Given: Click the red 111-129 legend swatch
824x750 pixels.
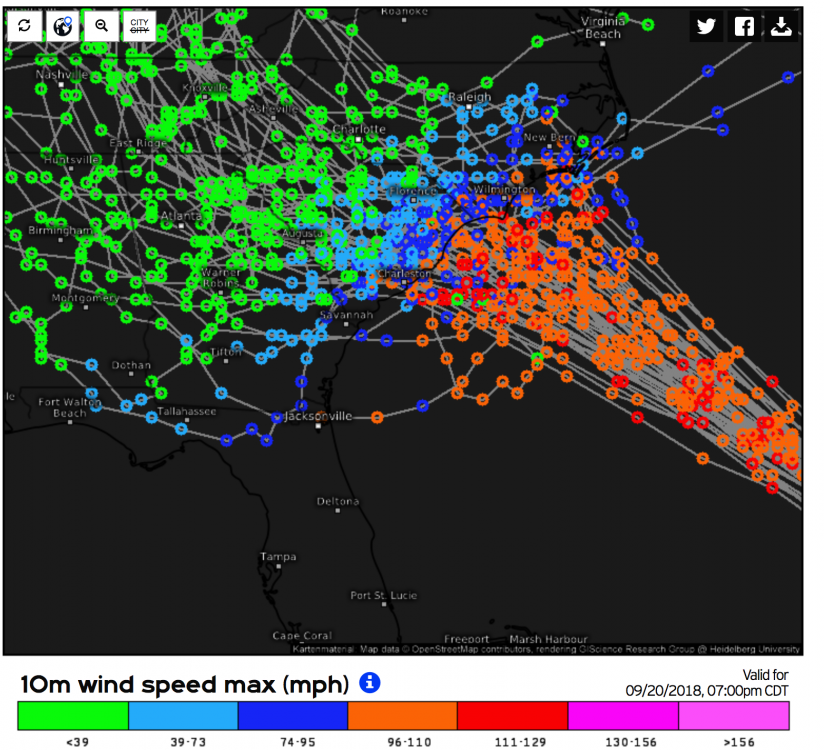Looking at the screenshot, I should click(512, 715).
